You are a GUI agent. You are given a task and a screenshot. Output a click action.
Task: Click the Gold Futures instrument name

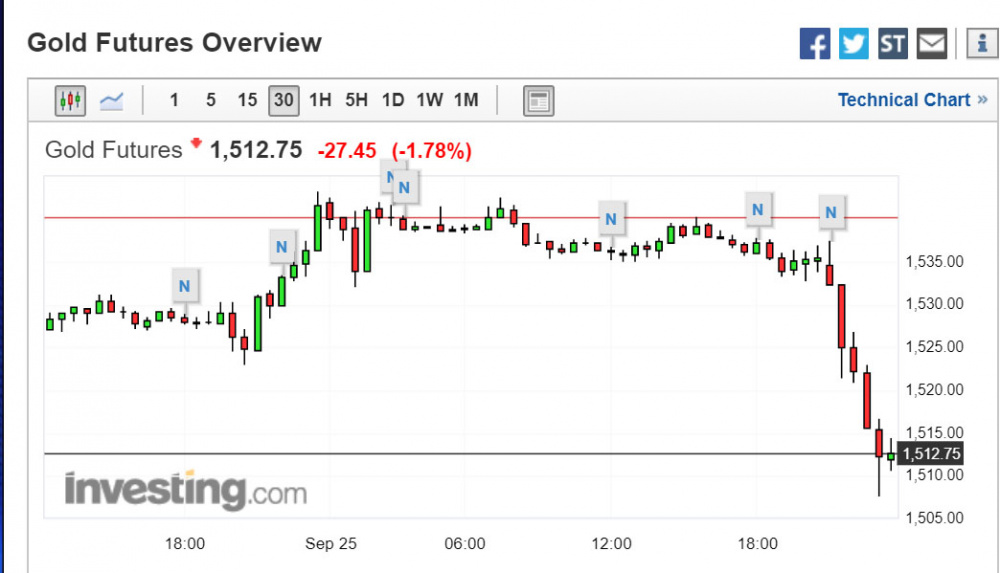click(x=114, y=150)
